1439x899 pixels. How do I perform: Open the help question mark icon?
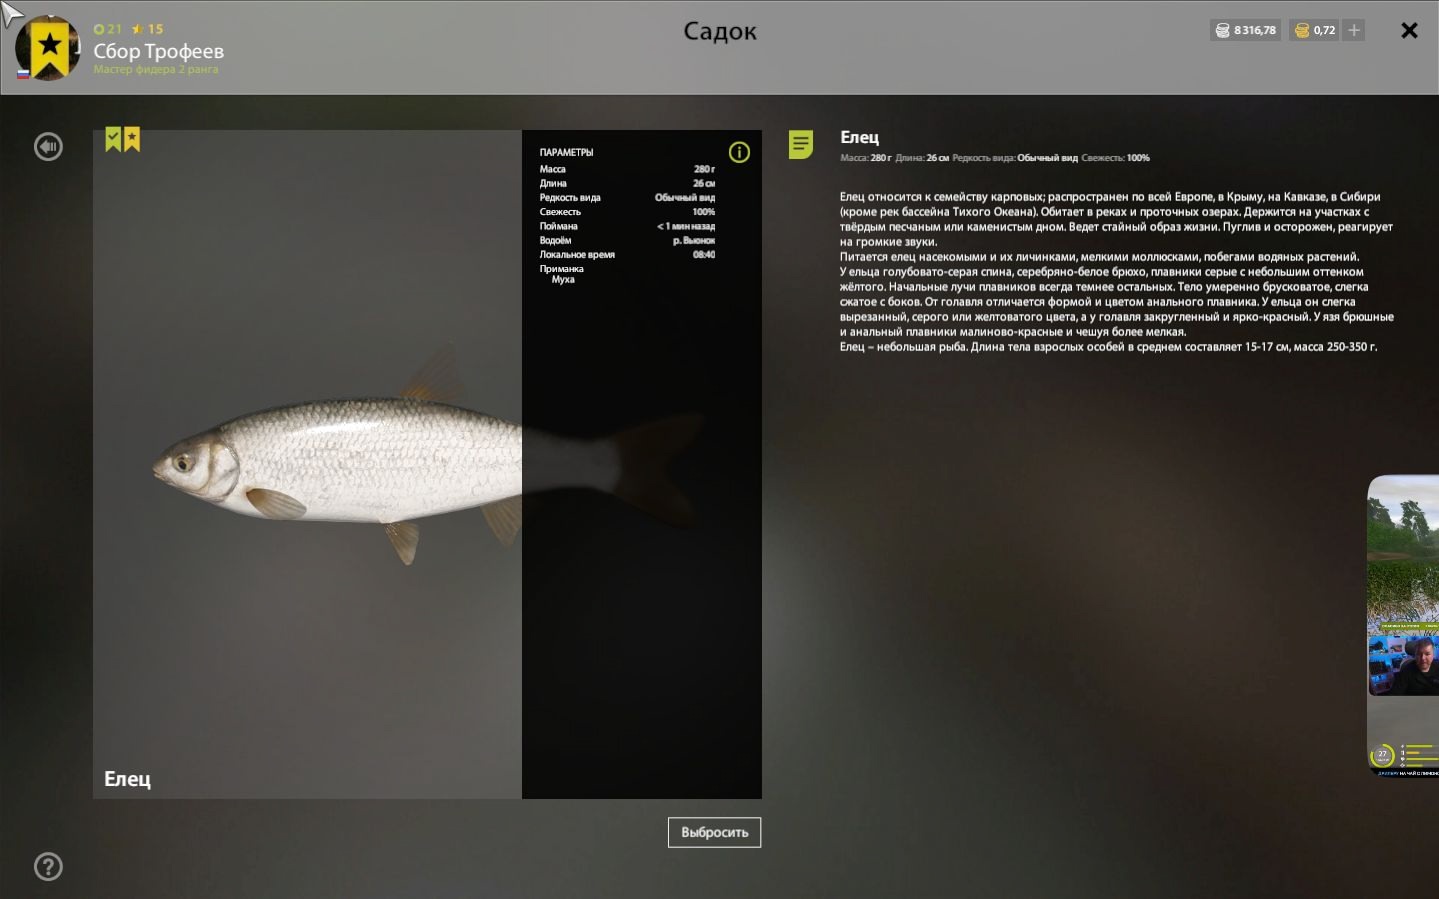pyautogui.click(x=48, y=866)
